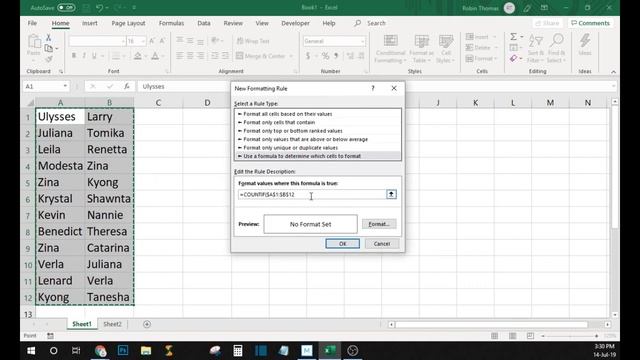Click the Paste clipboard icon

point(34,42)
